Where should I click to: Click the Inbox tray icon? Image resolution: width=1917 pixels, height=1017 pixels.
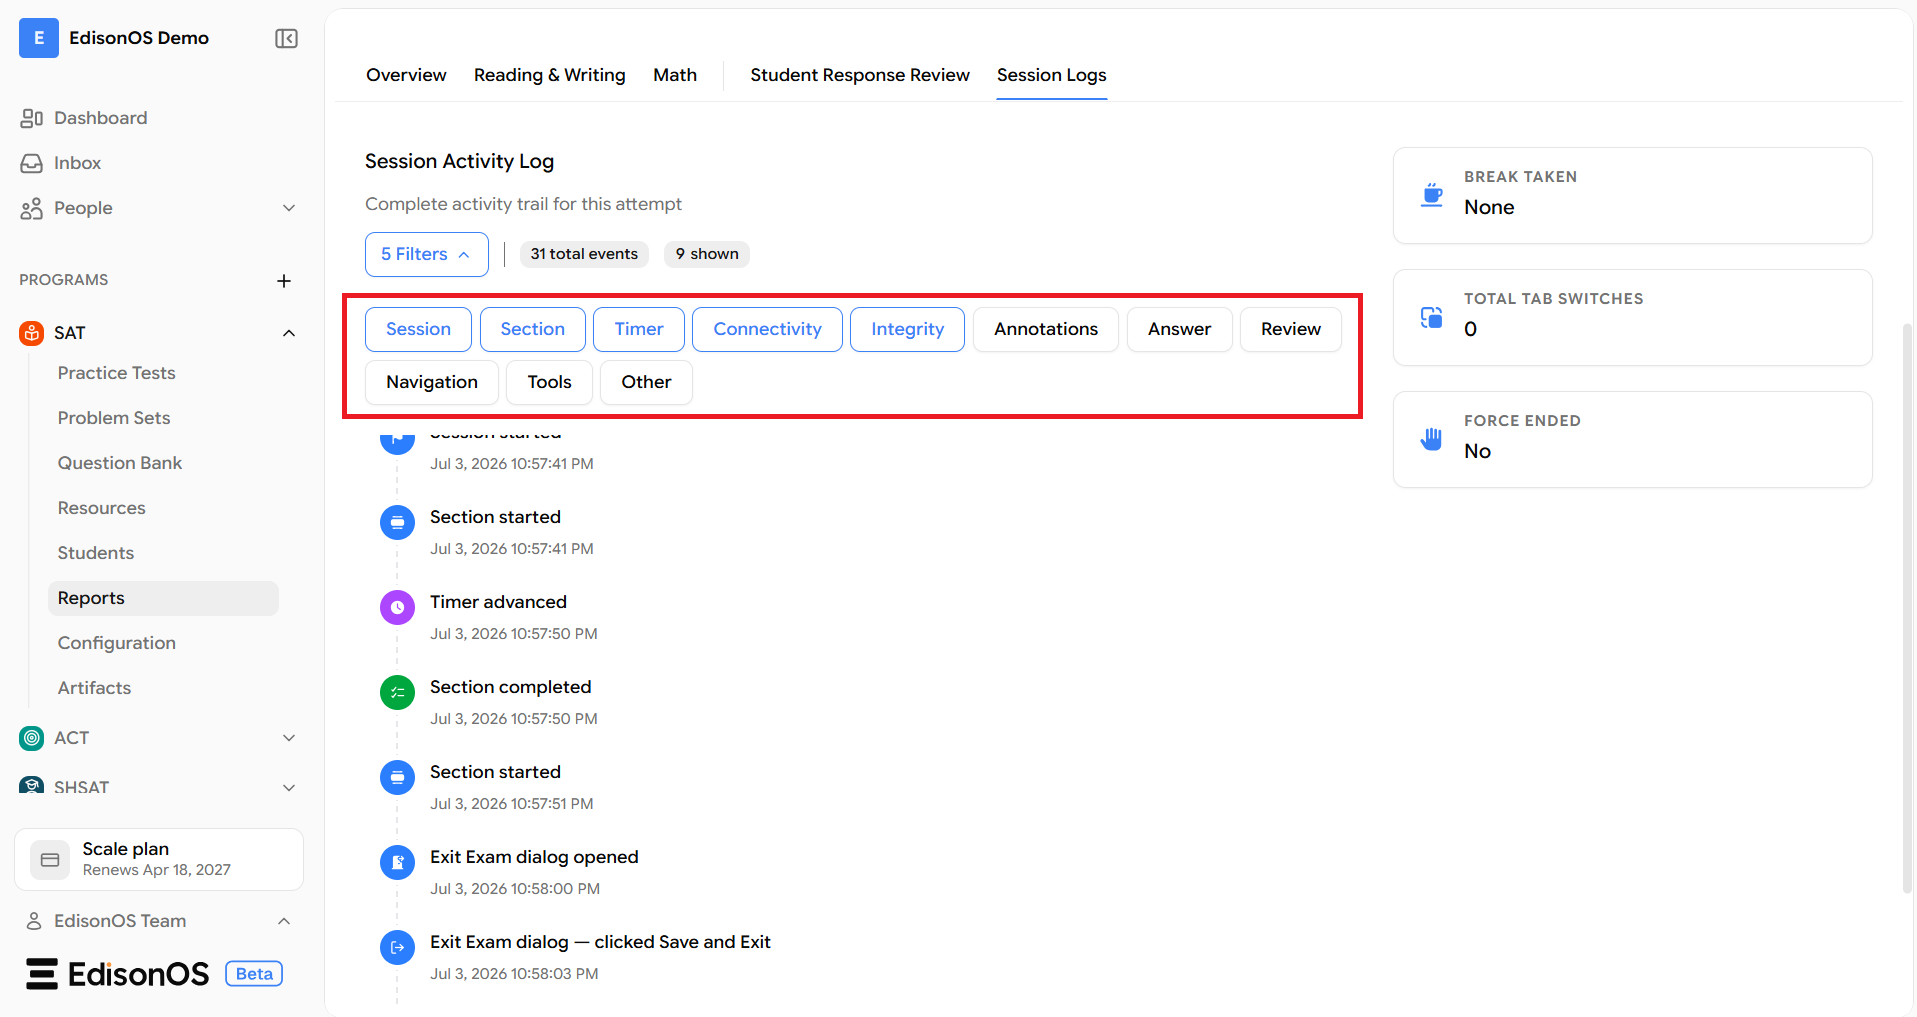(x=32, y=163)
